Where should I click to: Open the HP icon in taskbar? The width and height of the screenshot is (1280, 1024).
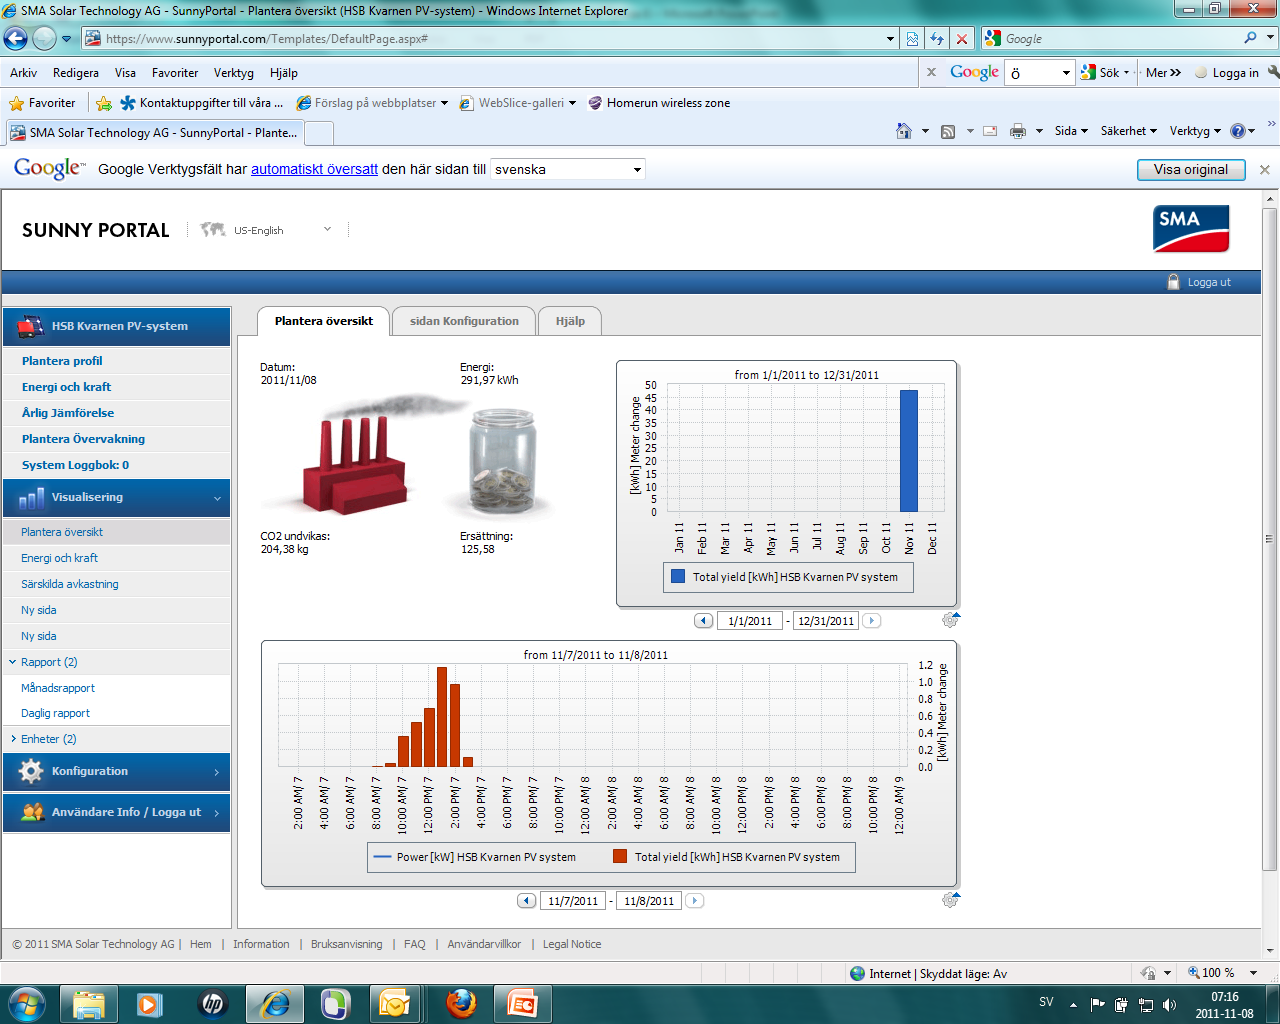212,1003
